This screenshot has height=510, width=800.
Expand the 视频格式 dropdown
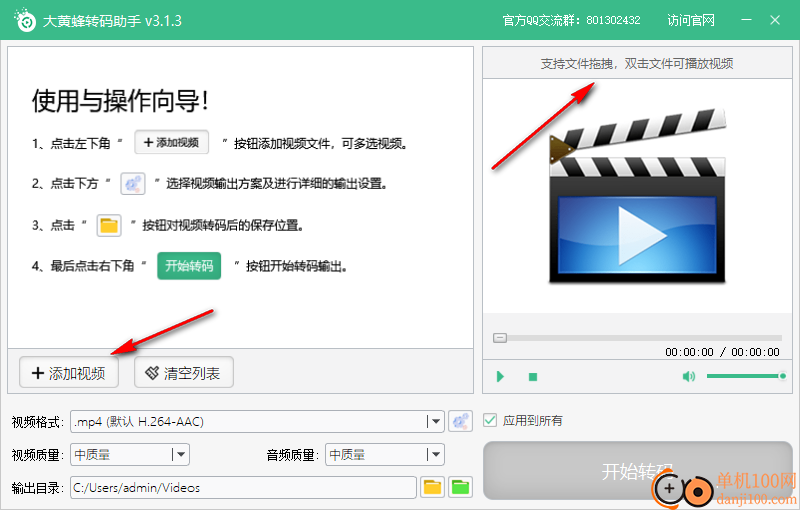coord(434,422)
